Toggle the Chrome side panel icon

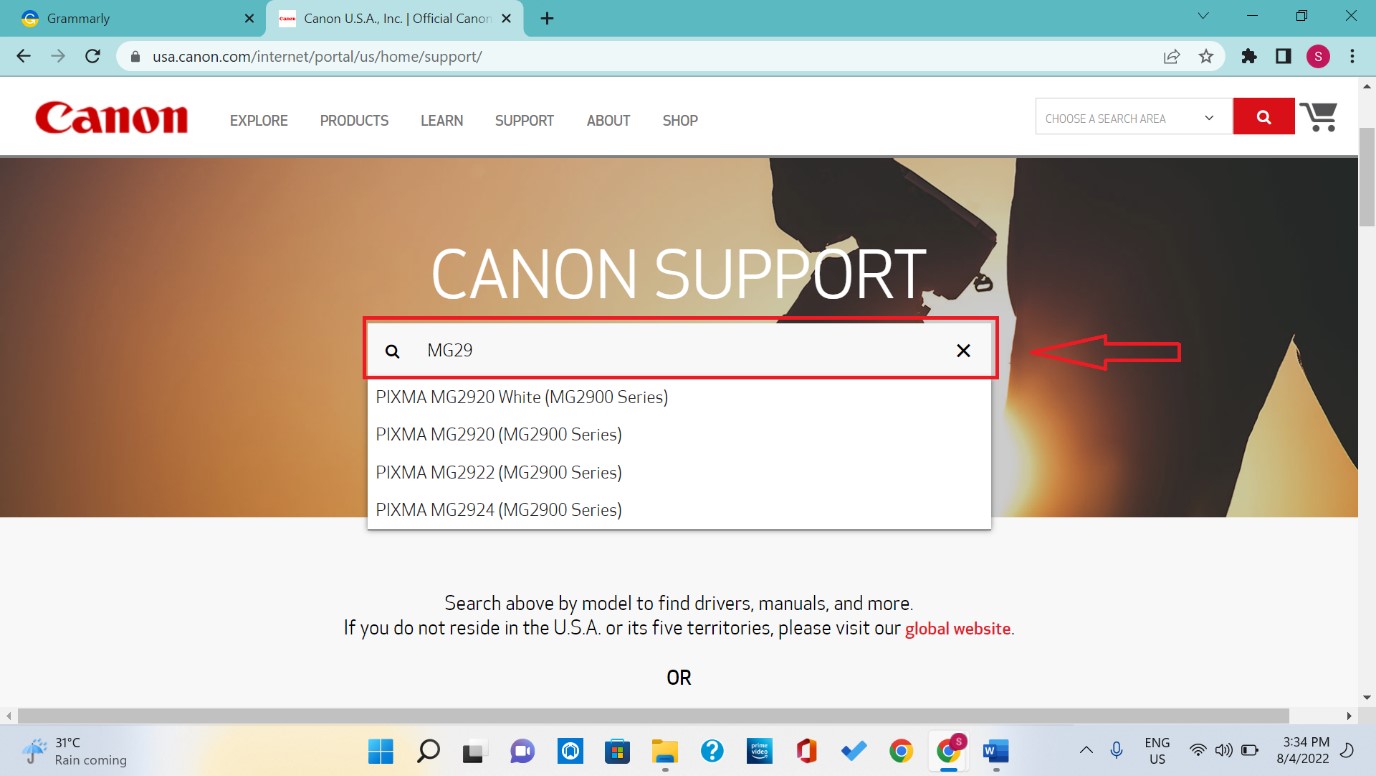[1283, 56]
